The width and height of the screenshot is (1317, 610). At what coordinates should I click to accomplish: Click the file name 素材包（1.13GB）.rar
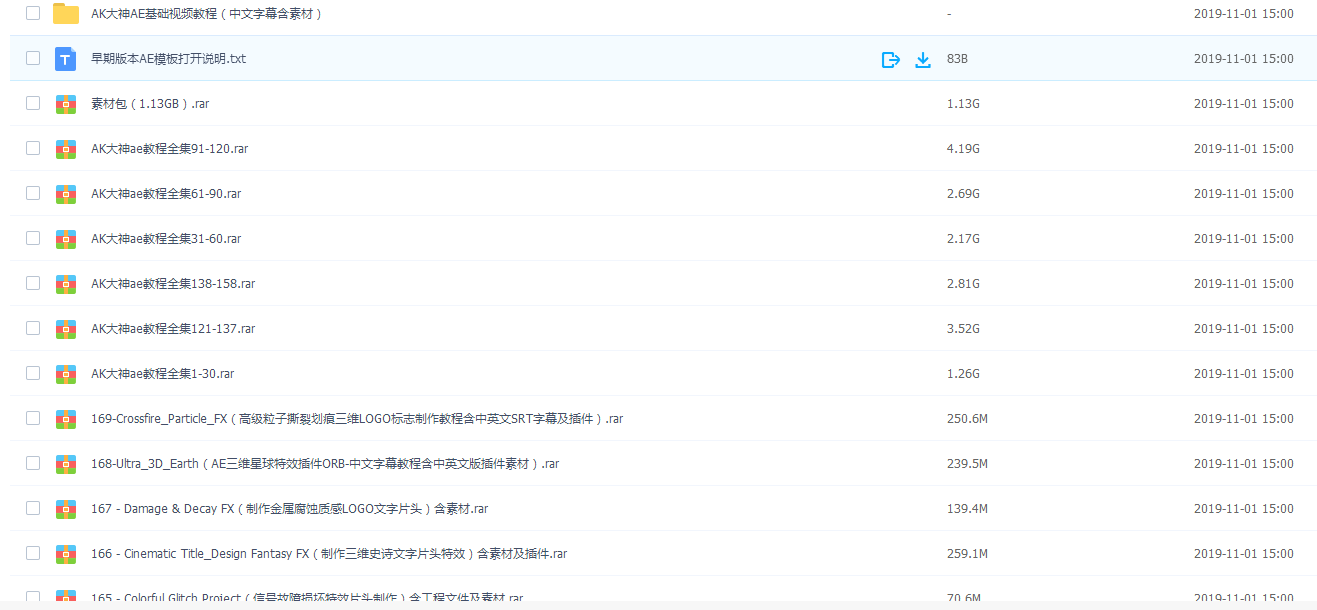(x=150, y=104)
